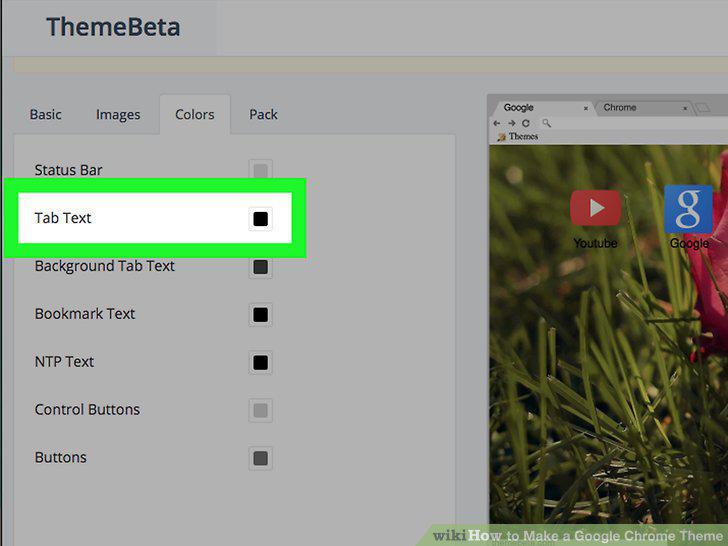The width and height of the screenshot is (728, 546).
Task: Click the new tab button in preview
Action: coord(703,108)
